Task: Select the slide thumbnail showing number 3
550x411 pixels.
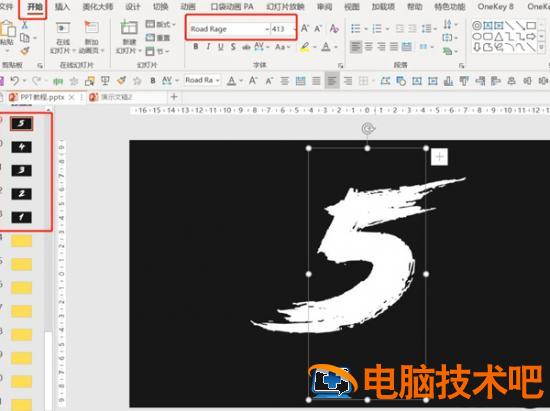Action: click(21, 170)
